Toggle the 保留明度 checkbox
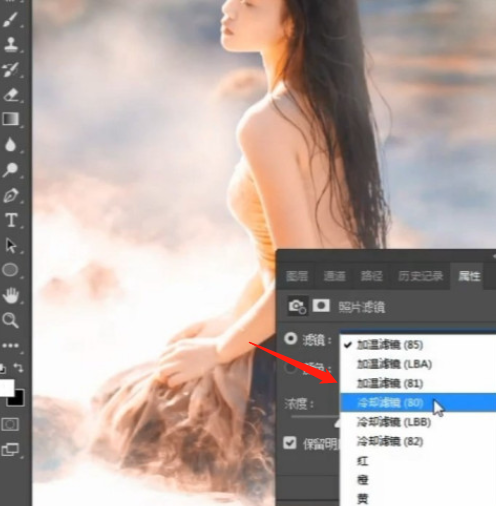 290,443
